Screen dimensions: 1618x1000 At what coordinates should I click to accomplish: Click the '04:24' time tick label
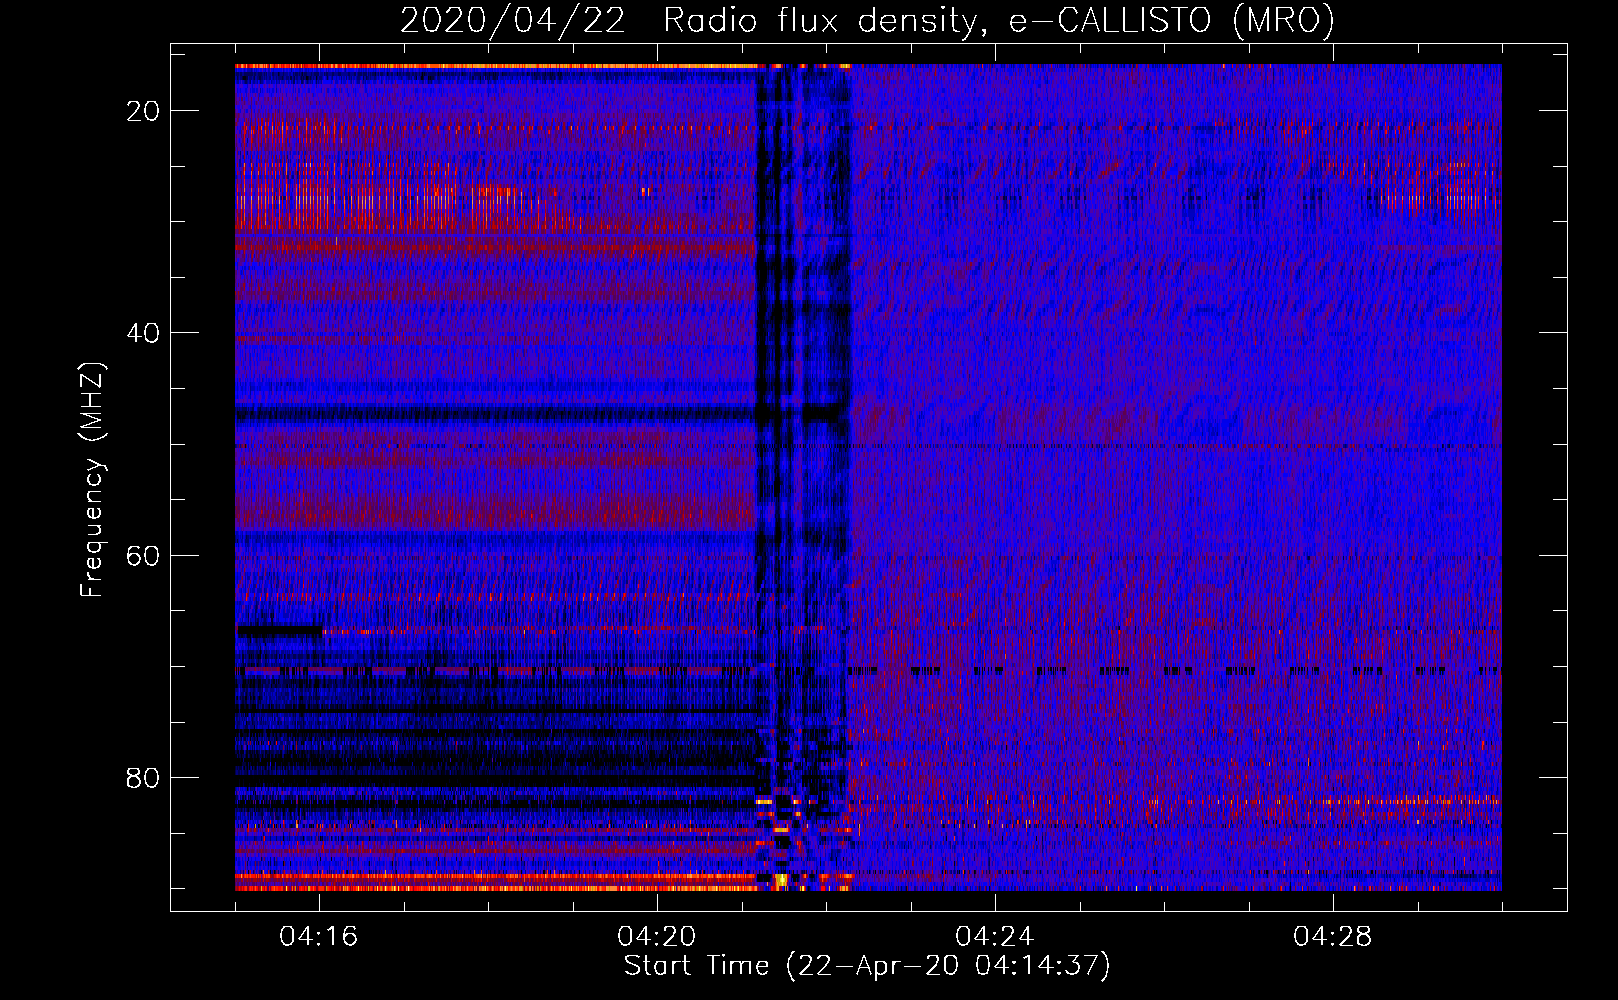tap(995, 937)
